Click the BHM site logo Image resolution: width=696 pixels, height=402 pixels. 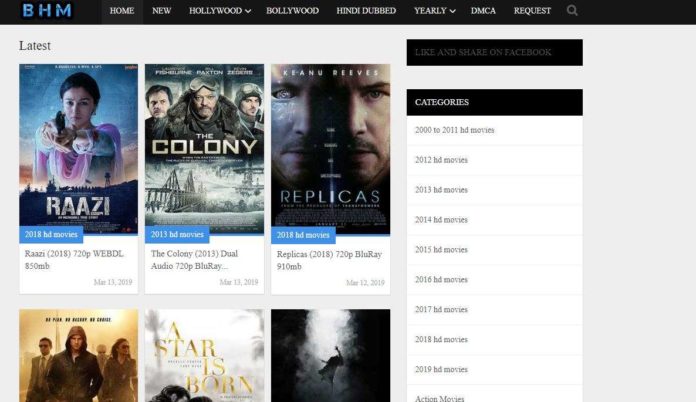coord(47,10)
